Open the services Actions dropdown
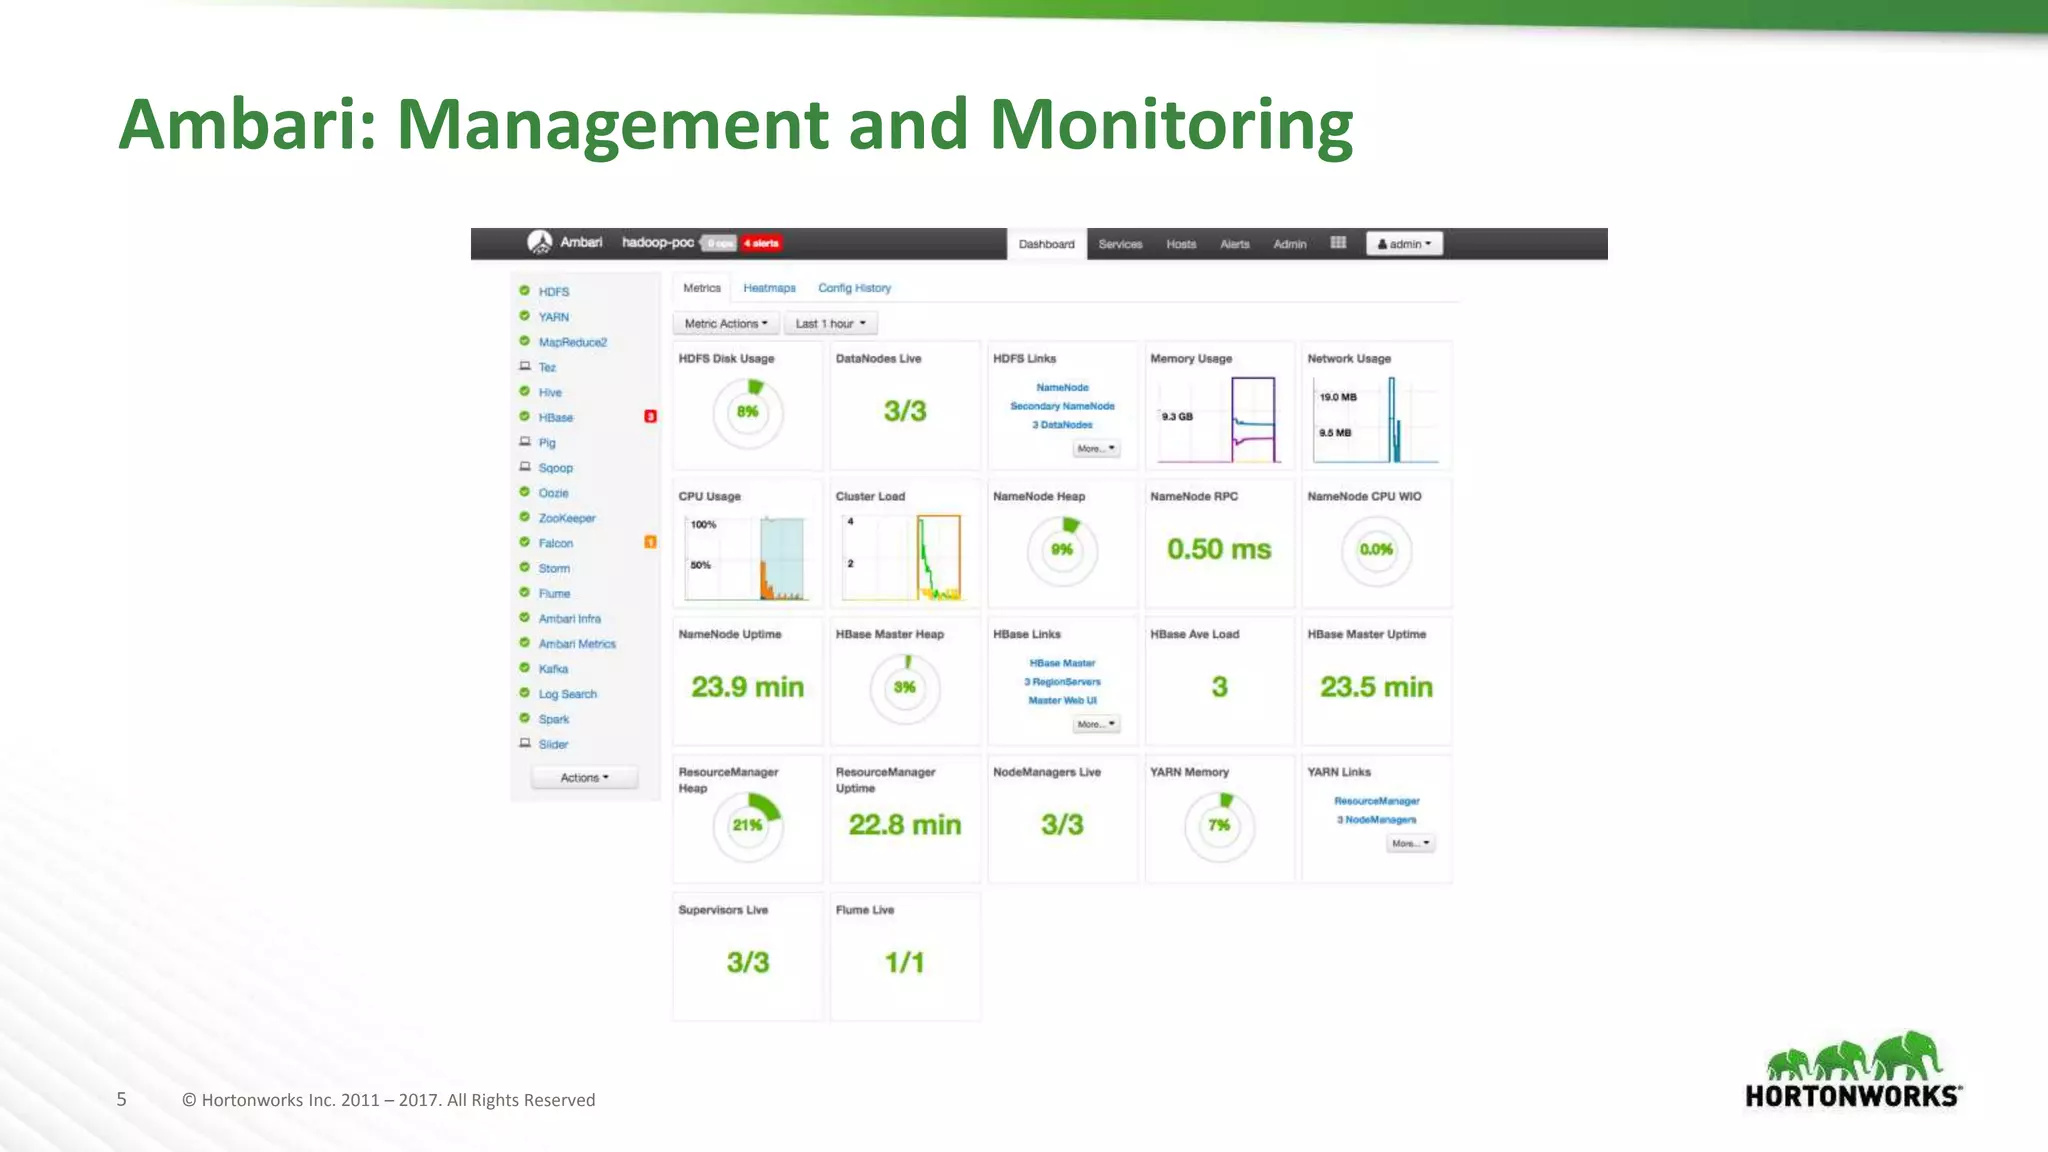The image size is (2048, 1152). coord(584,777)
